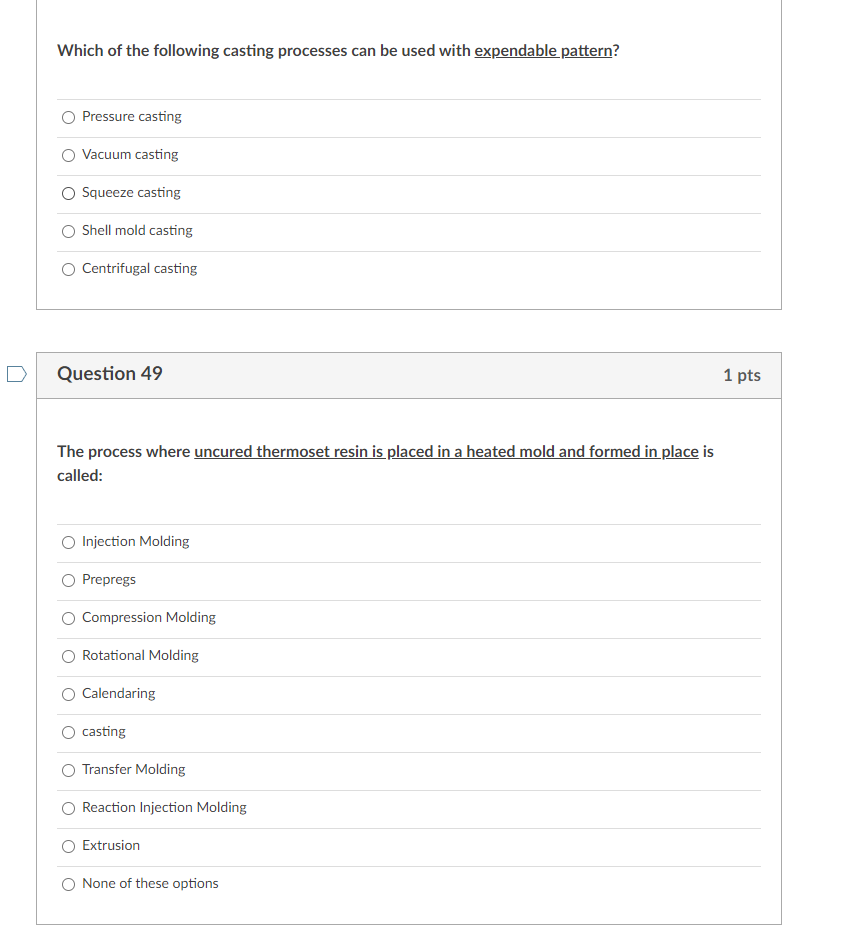
Task: Choose the casting answer option
Action: point(68,732)
